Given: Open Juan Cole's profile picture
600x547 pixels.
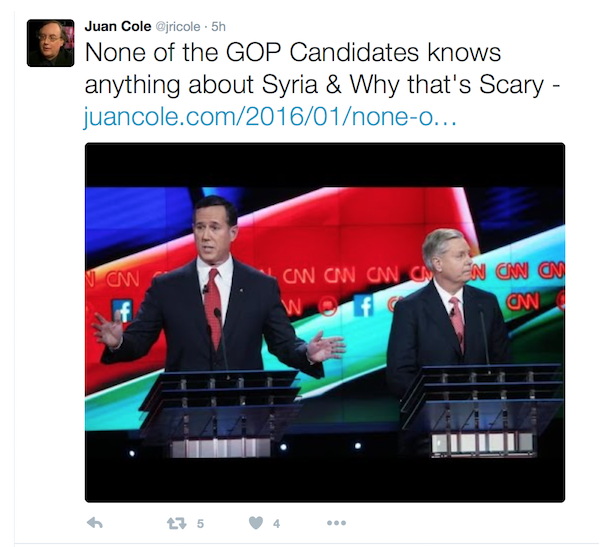Looking at the screenshot, I should coord(51,43).
